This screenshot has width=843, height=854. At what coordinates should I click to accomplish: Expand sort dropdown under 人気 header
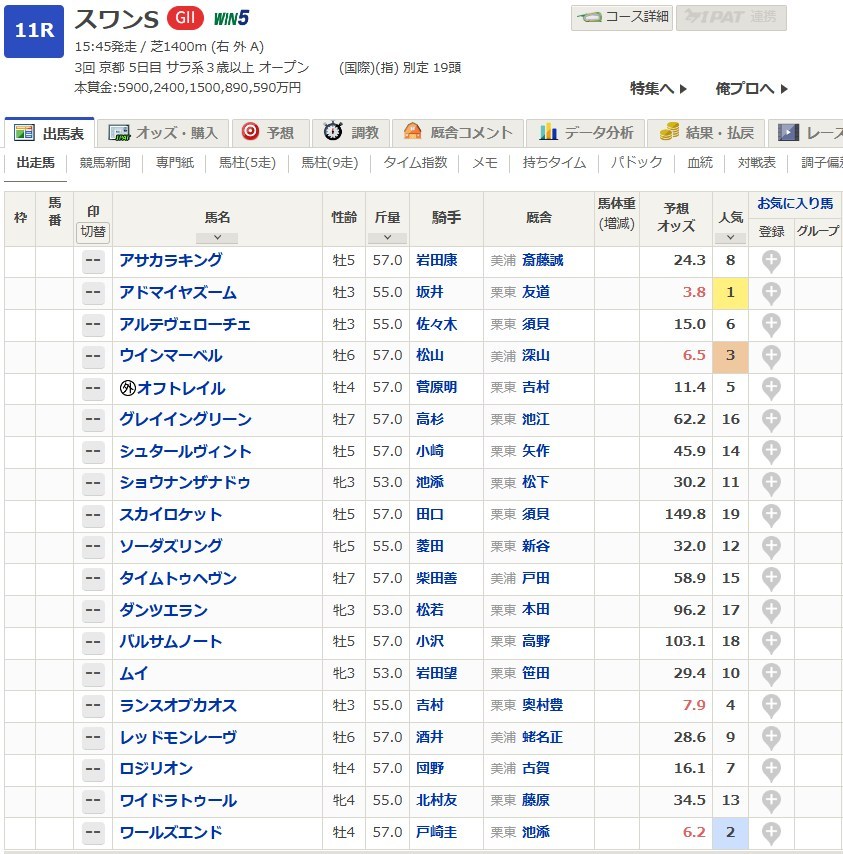[730, 238]
